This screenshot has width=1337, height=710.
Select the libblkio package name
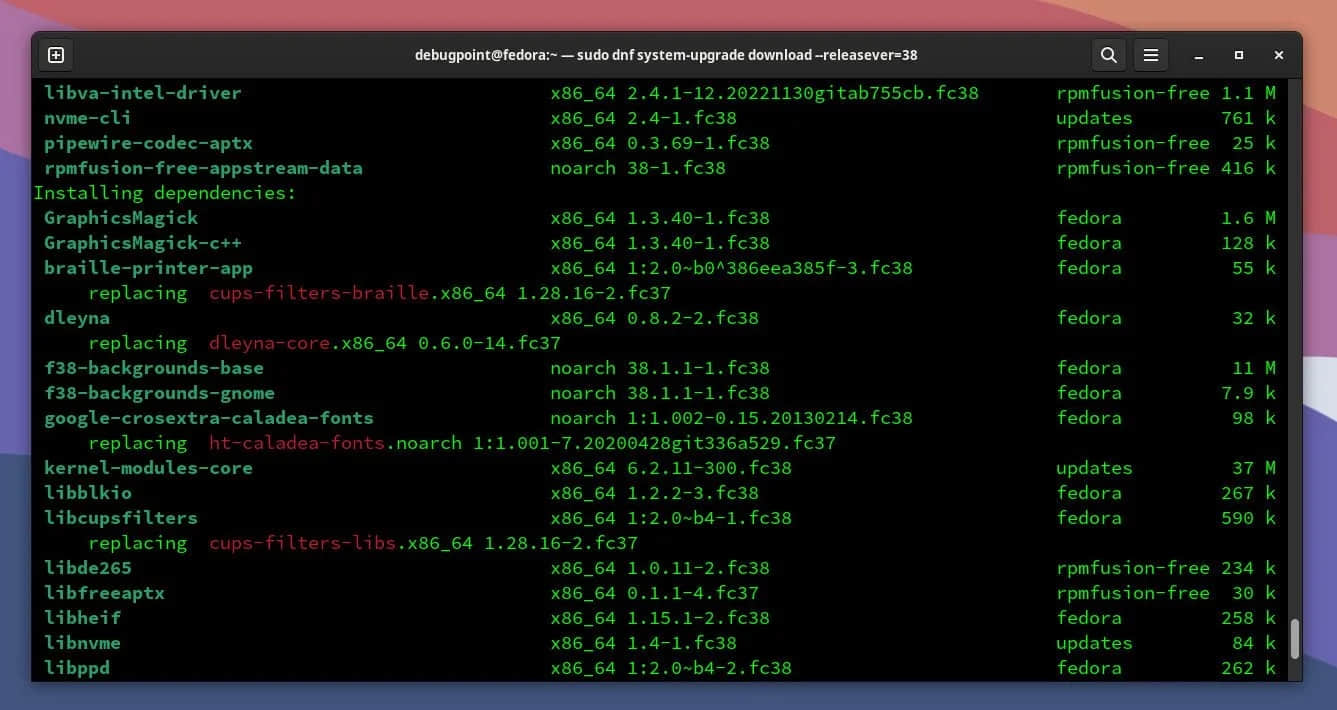(88, 493)
